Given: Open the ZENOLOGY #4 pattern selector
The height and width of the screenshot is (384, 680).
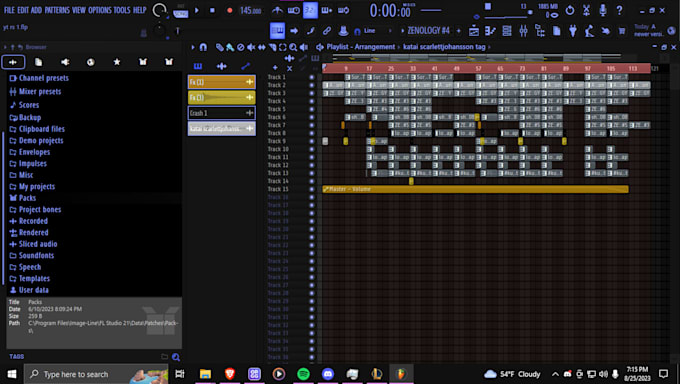Looking at the screenshot, I should [428, 31].
